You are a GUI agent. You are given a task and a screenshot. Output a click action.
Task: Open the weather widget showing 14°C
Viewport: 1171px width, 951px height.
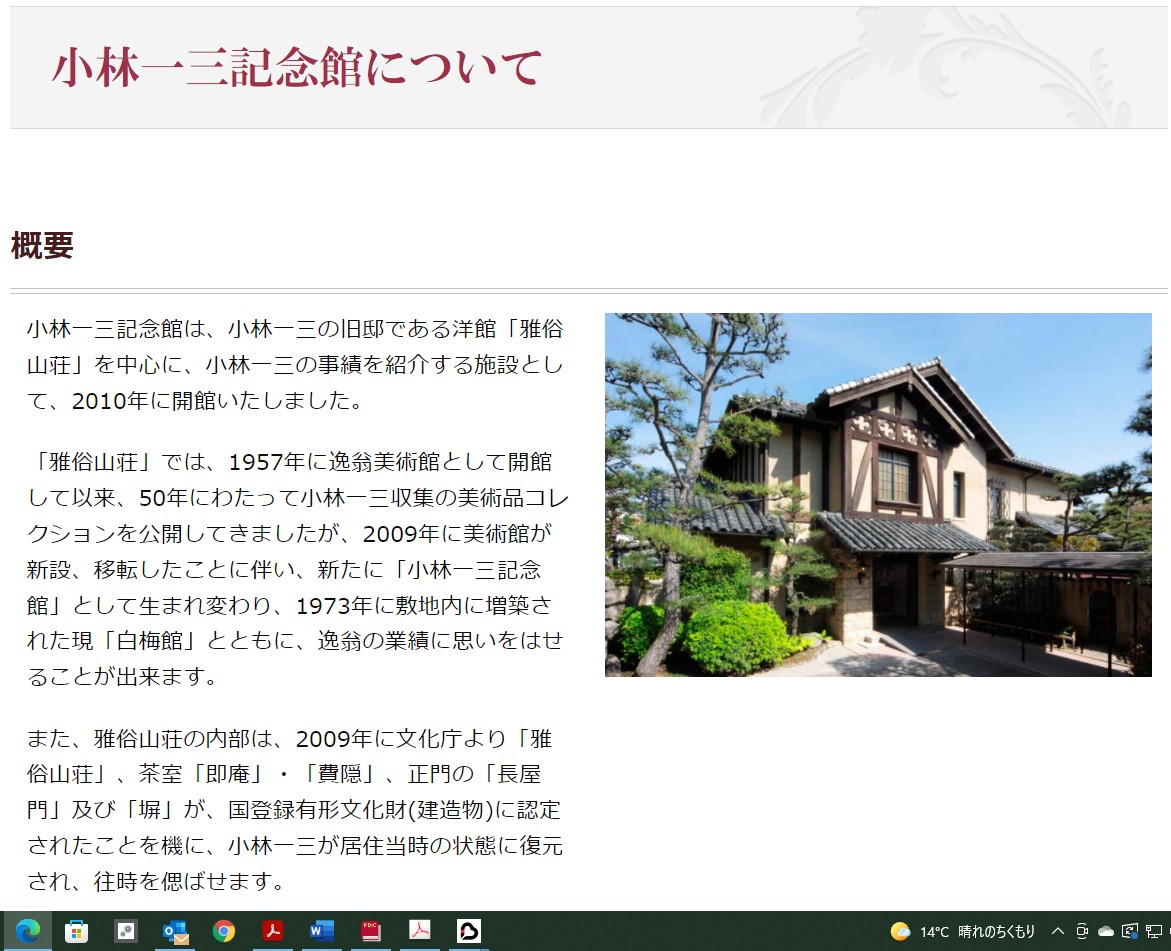963,932
